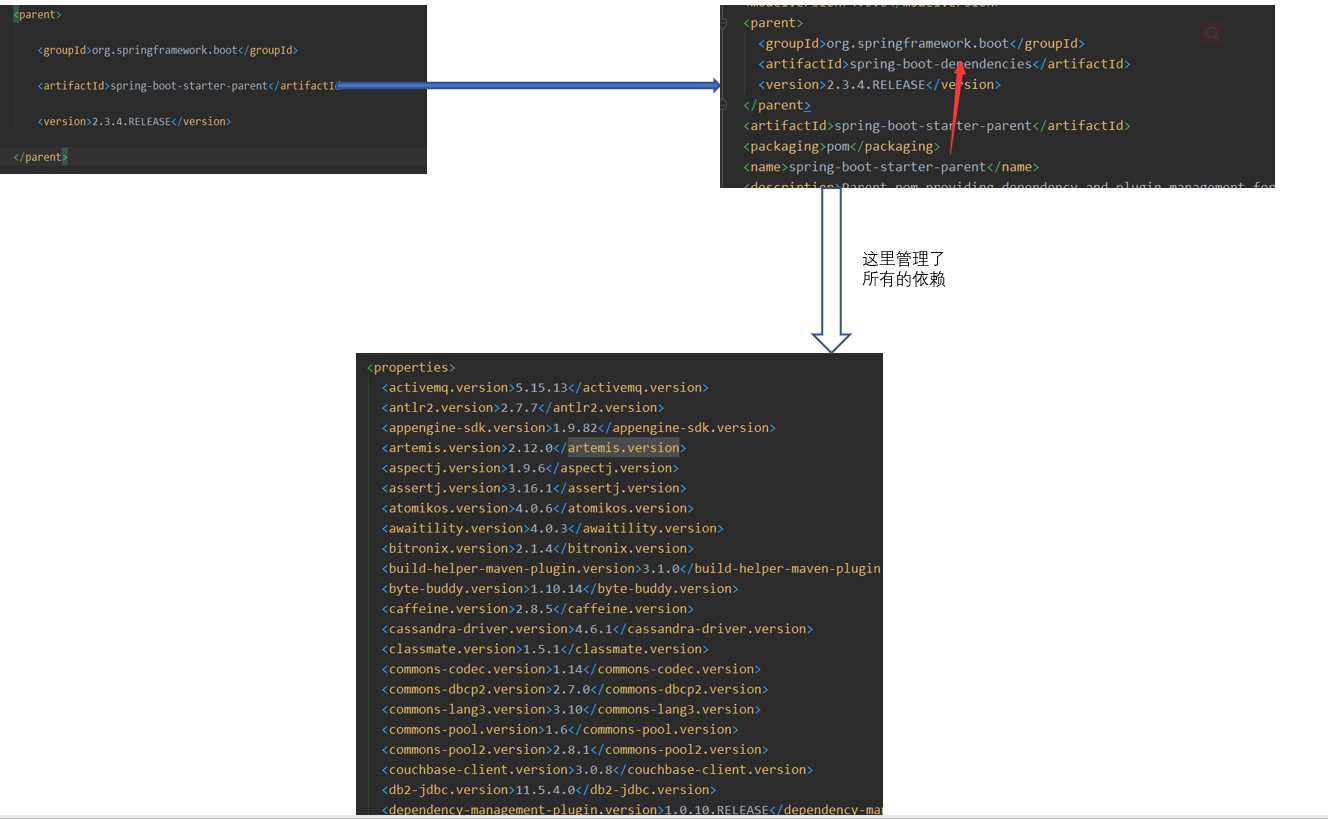Click the highlighted artemis.version closing tag

[x=623, y=448]
